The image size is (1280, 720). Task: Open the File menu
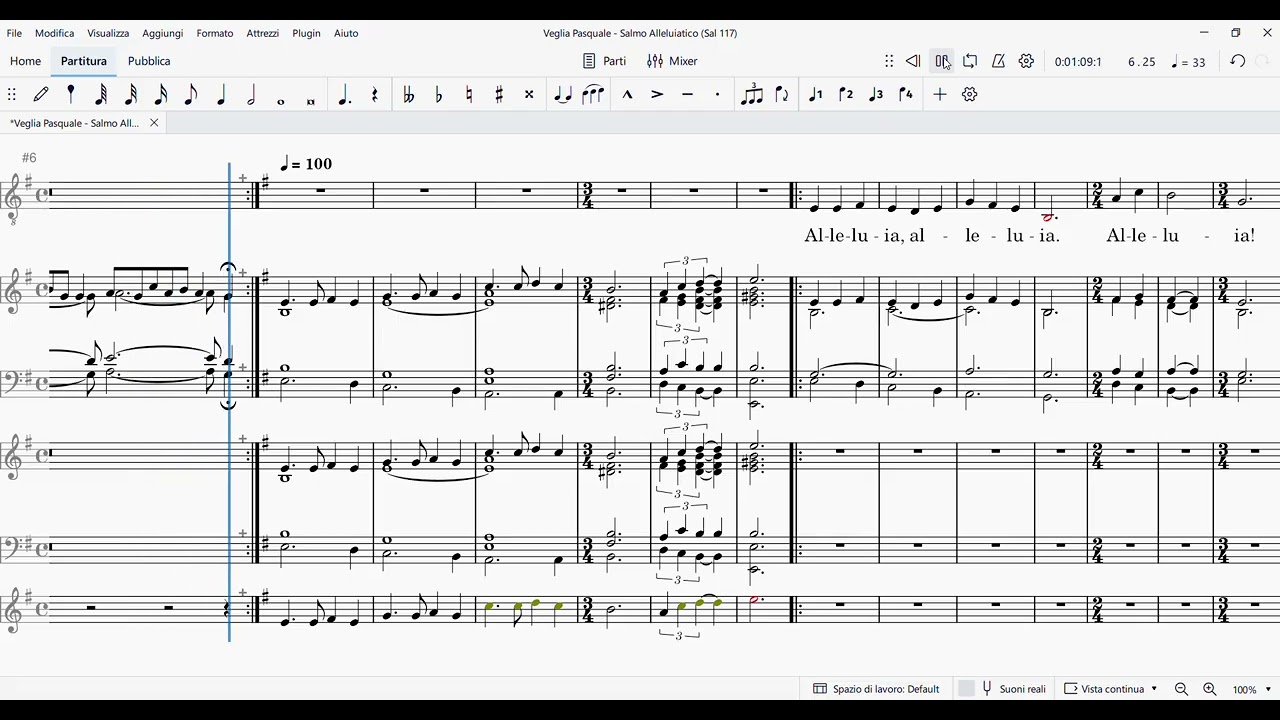pyautogui.click(x=14, y=33)
